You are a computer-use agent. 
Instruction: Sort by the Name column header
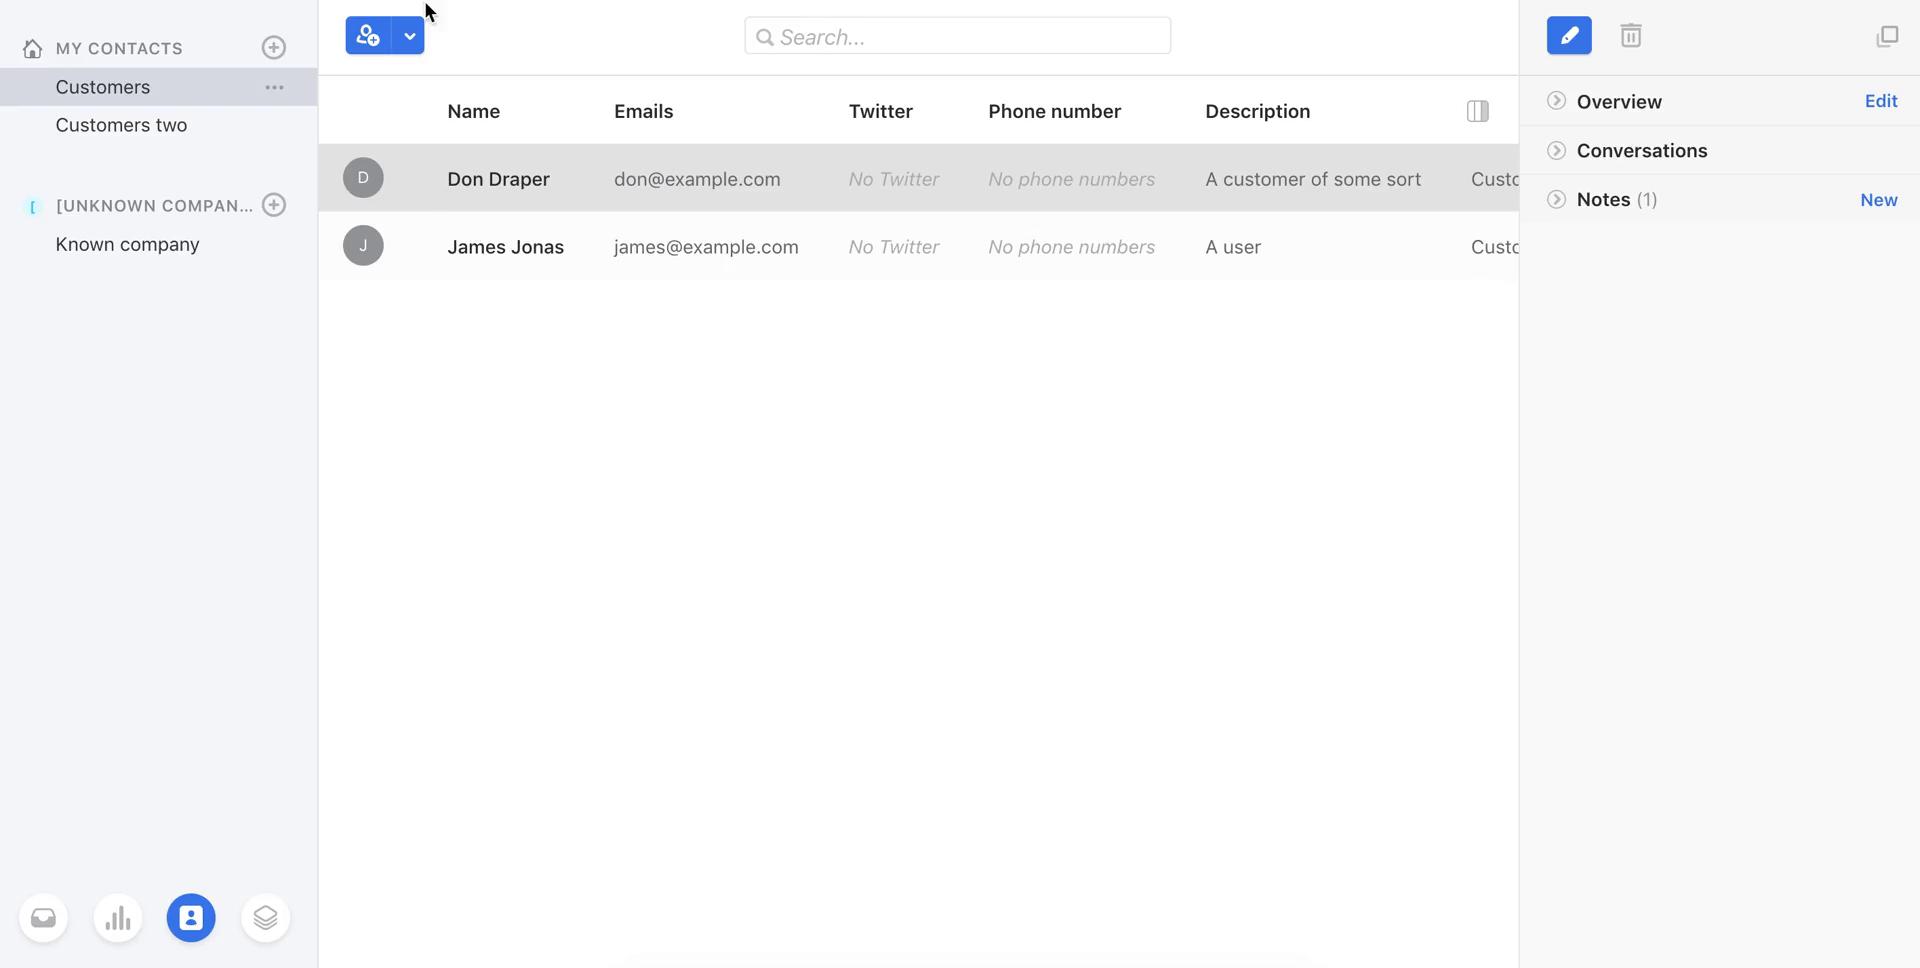473,111
